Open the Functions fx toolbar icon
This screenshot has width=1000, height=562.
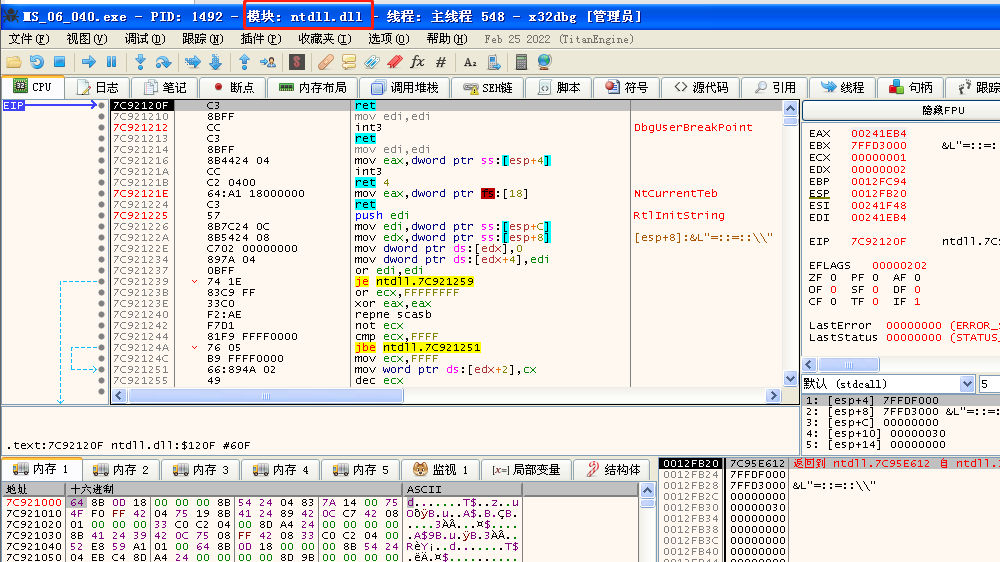418,62
